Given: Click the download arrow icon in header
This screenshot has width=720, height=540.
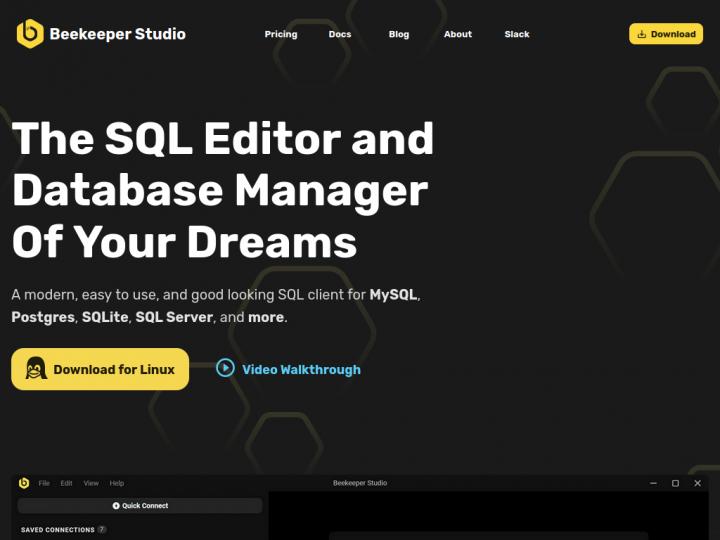Looking at the screenshot, I should click(x=642, y=34).
